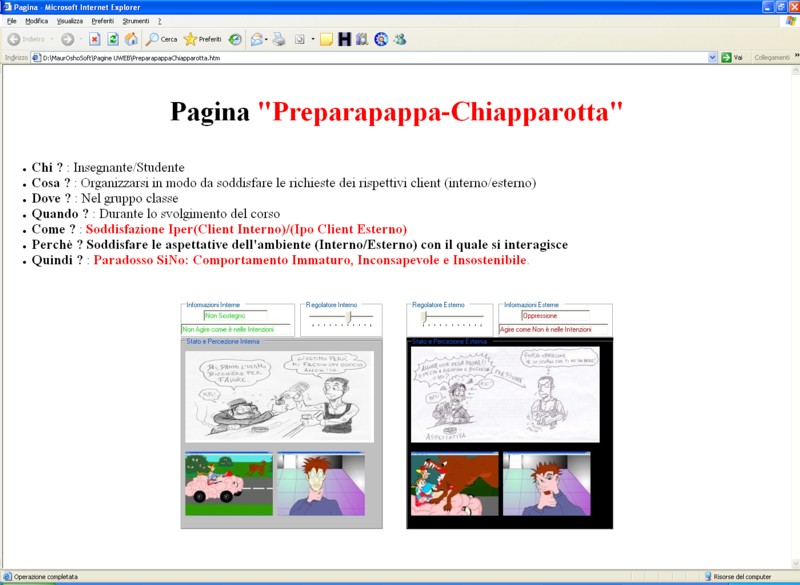The height and width of the screenshot is (585, 800).
Task: Click the Edit page toolbar icon
Action: coord(300,39)
